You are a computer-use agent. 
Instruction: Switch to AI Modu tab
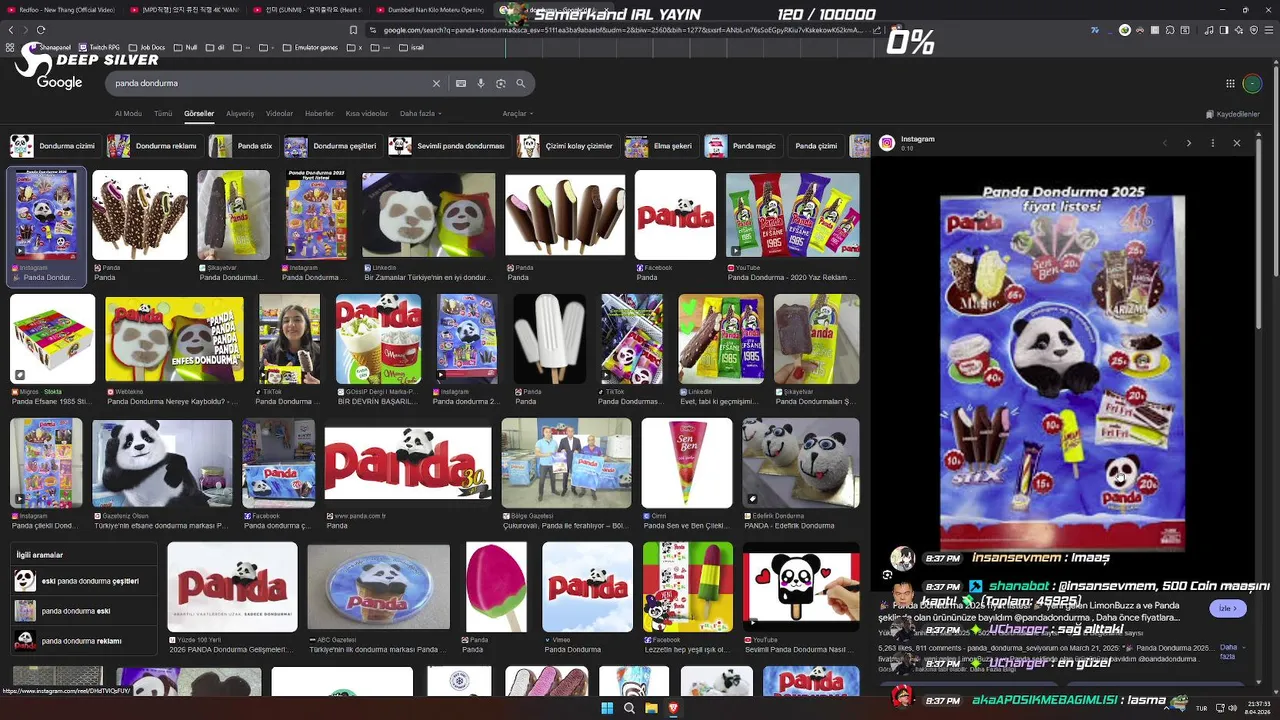[128, 114]
